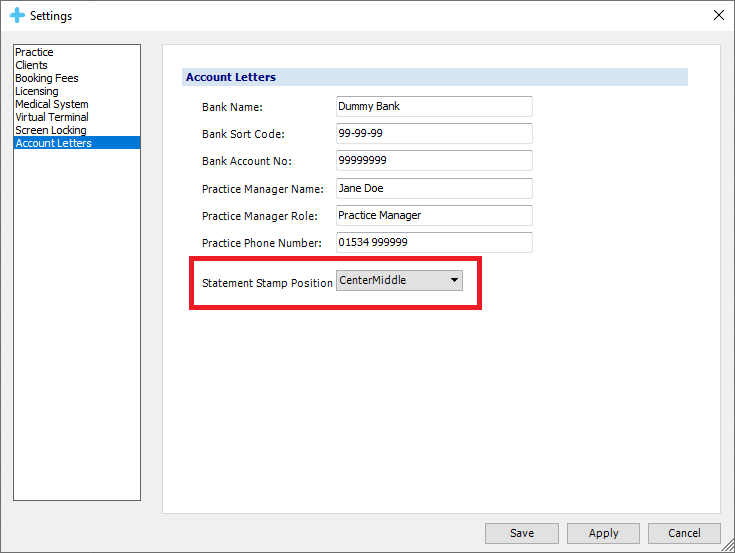Switch to Virtual Terminal settings
Viewport: 735px width, 553px height.
[51, 117]
